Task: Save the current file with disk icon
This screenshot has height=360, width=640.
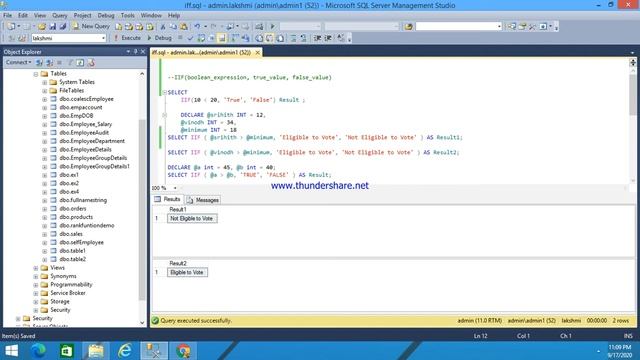Action: (53, 27)
